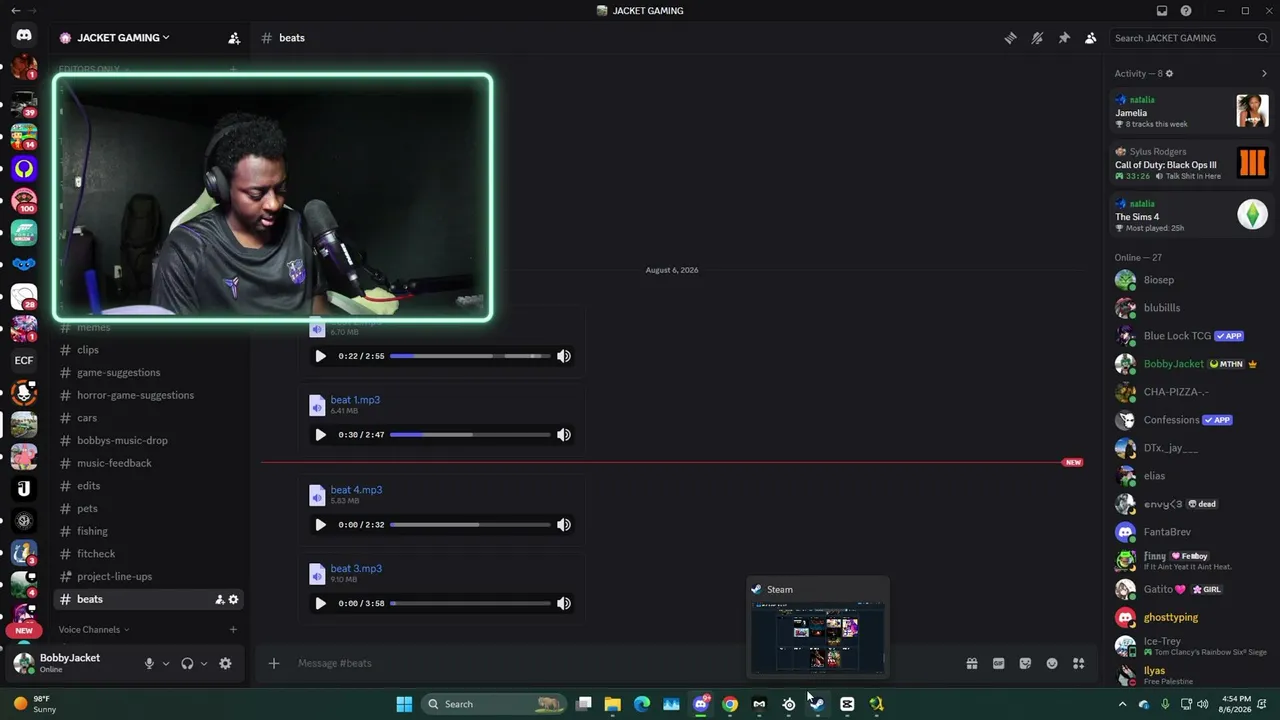
Task: Open the JACKET GAMING server dropdown
Action: (x=125, y=38)
